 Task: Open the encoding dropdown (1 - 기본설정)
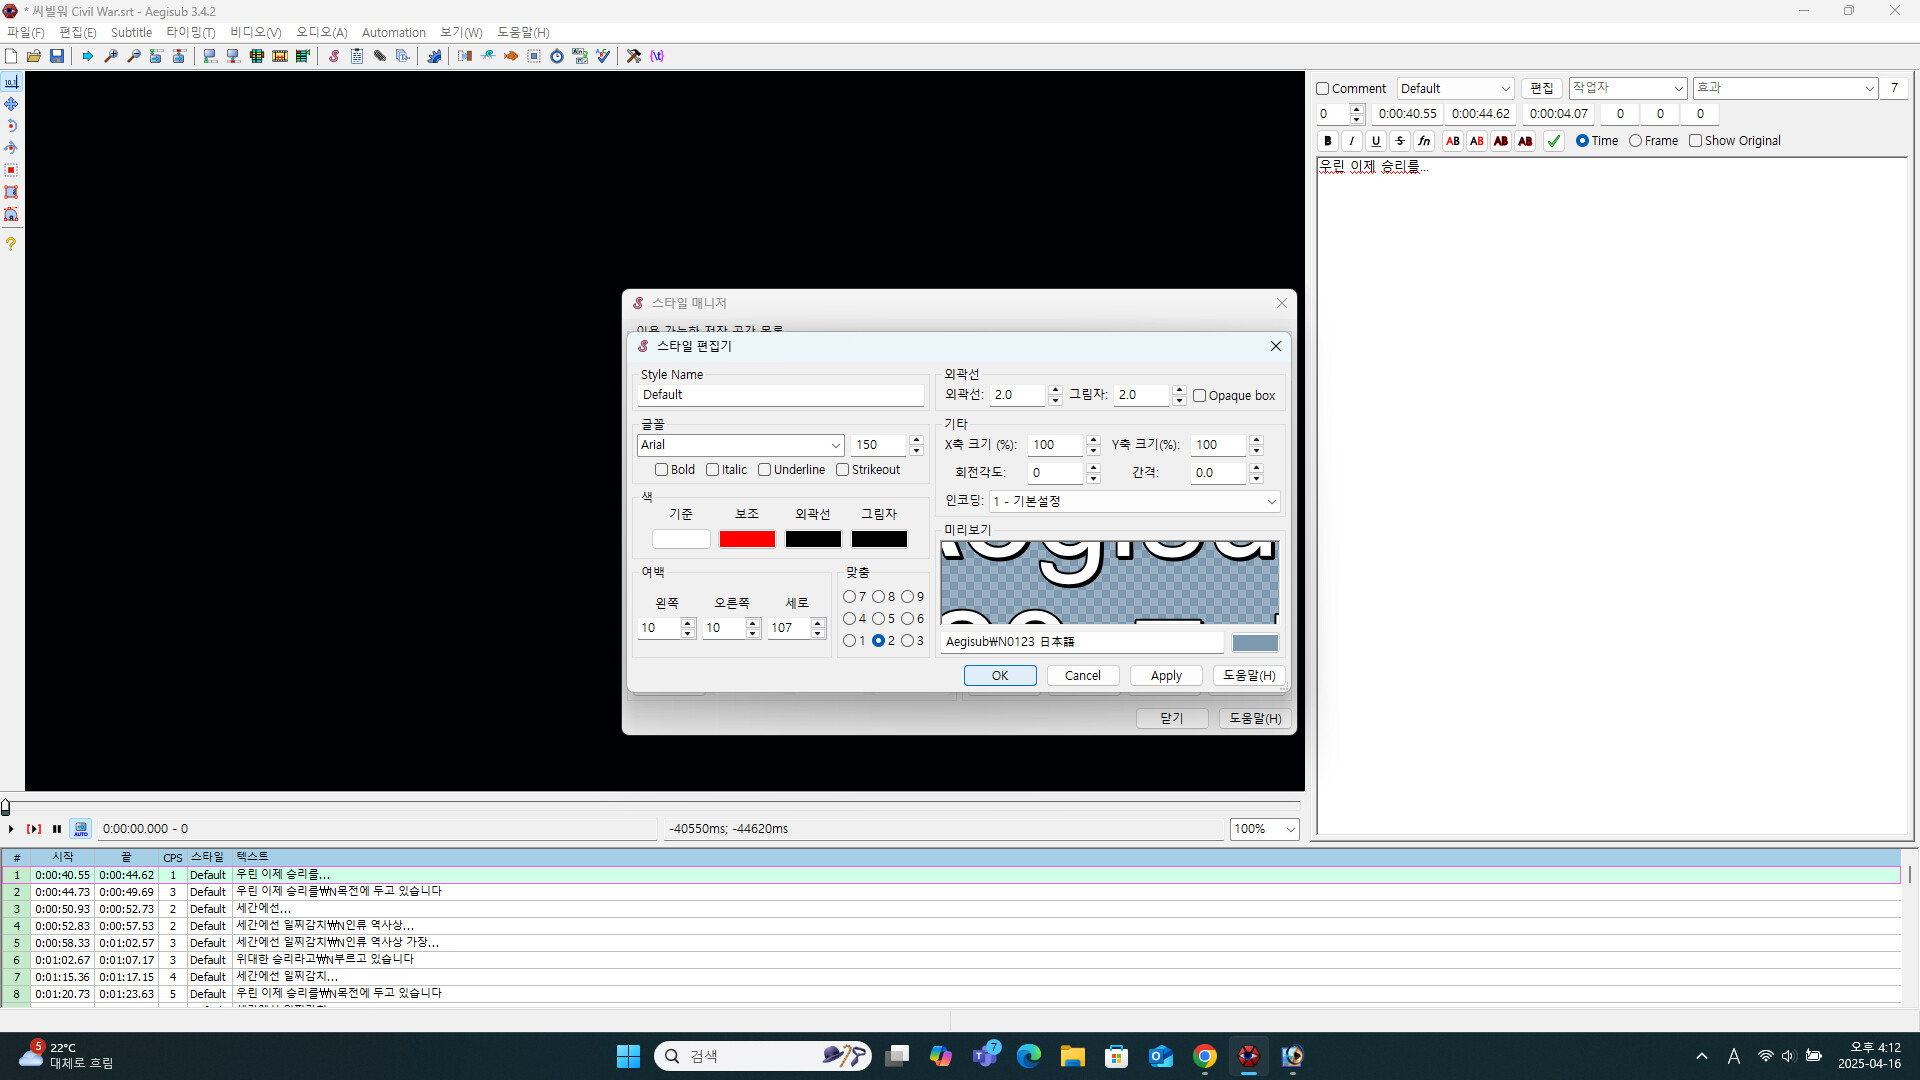pyautogui.click(x=1271, y=502)
